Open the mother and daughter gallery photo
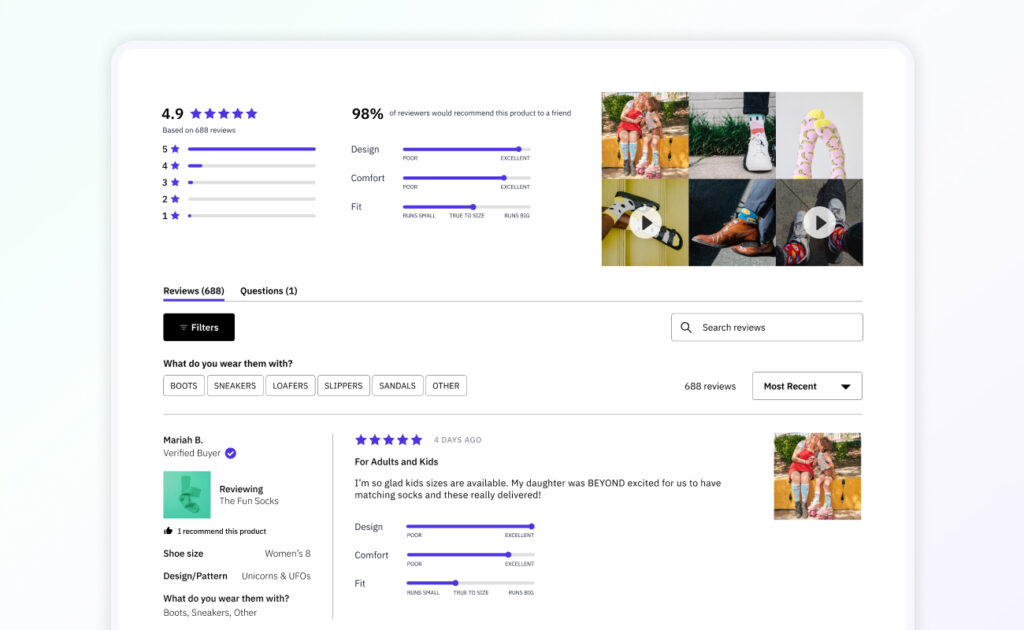Screen dimensions: 1024x630 (645, 135)
